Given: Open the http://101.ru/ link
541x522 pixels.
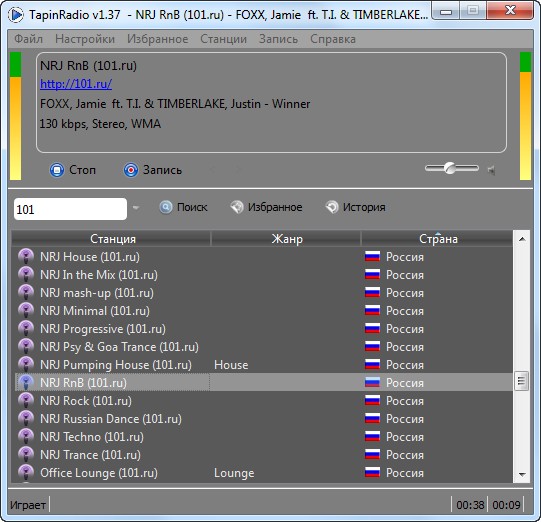Looking at the screenshot, I should click(76, 84).
